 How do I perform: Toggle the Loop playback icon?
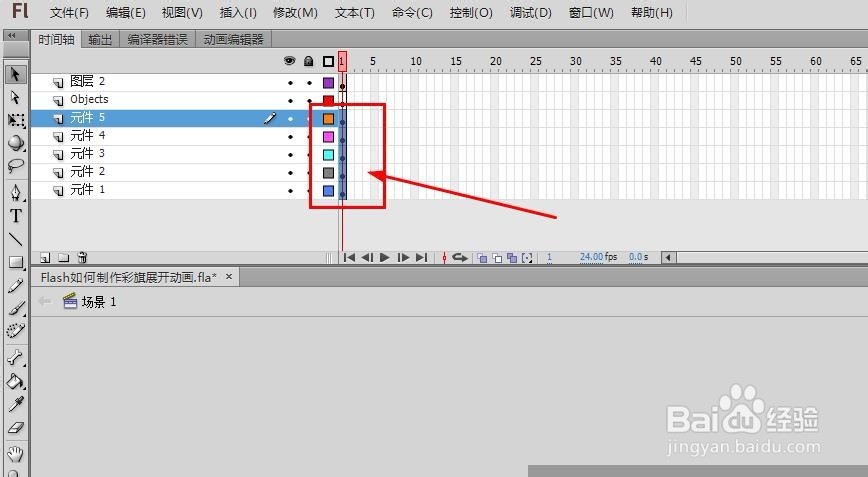pyautogui.click(x=460, y=257)
